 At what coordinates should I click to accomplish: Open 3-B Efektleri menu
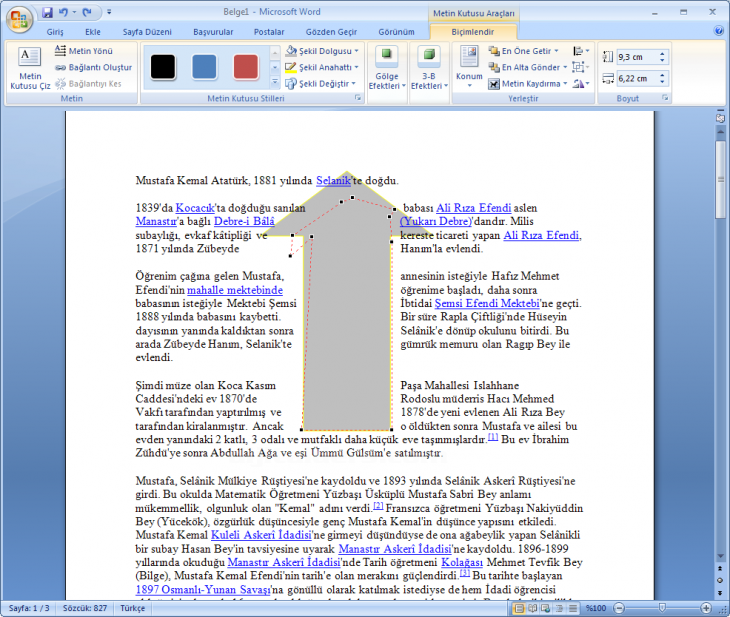tap(429, 68)
